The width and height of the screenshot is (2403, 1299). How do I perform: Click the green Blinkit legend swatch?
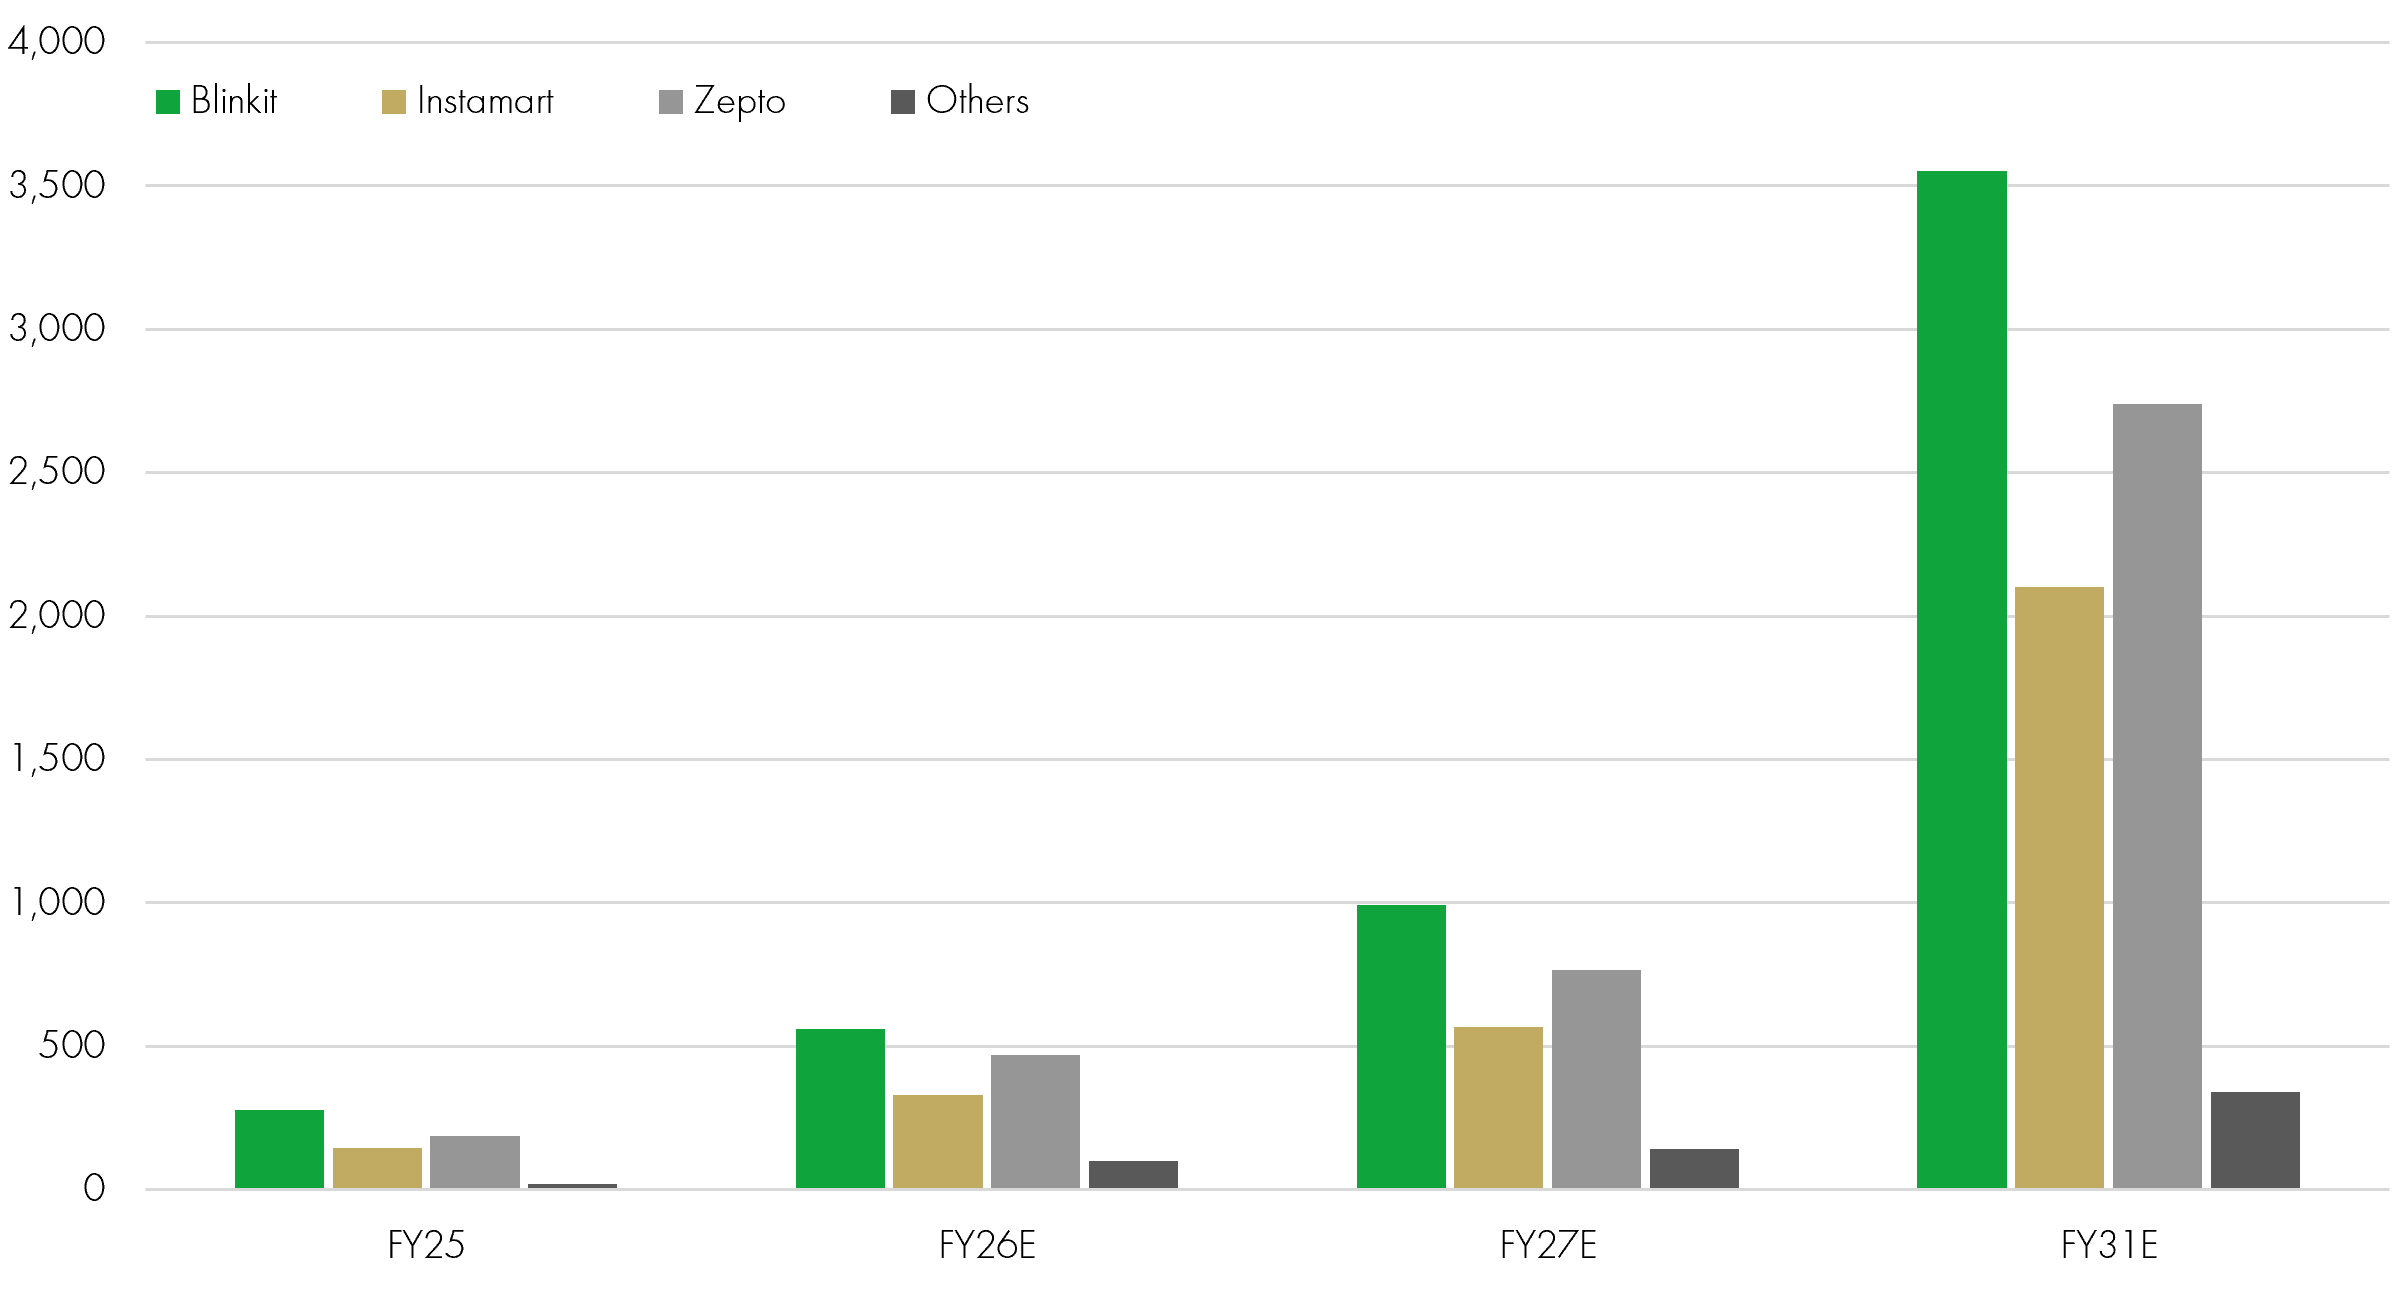click(x=168, y=102)
